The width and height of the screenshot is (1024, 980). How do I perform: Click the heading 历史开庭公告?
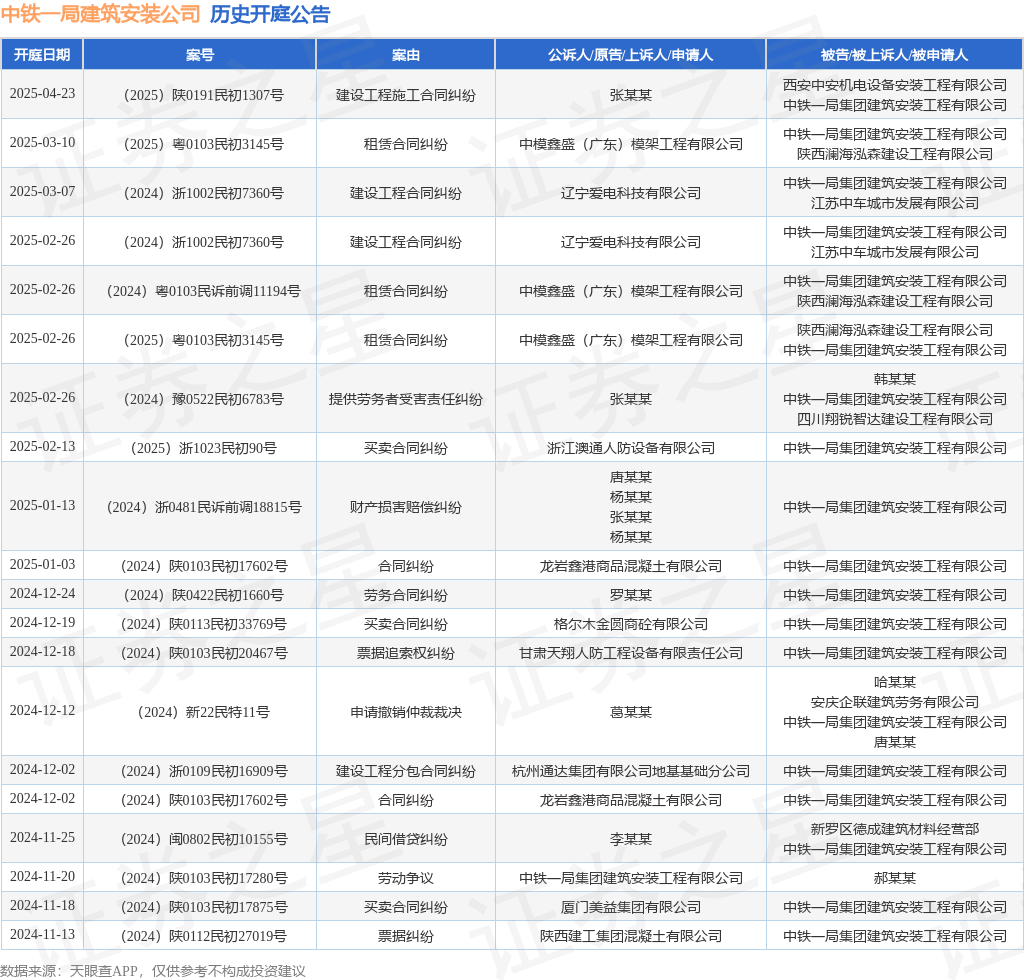pyautogui.click(x=270, y=14)
